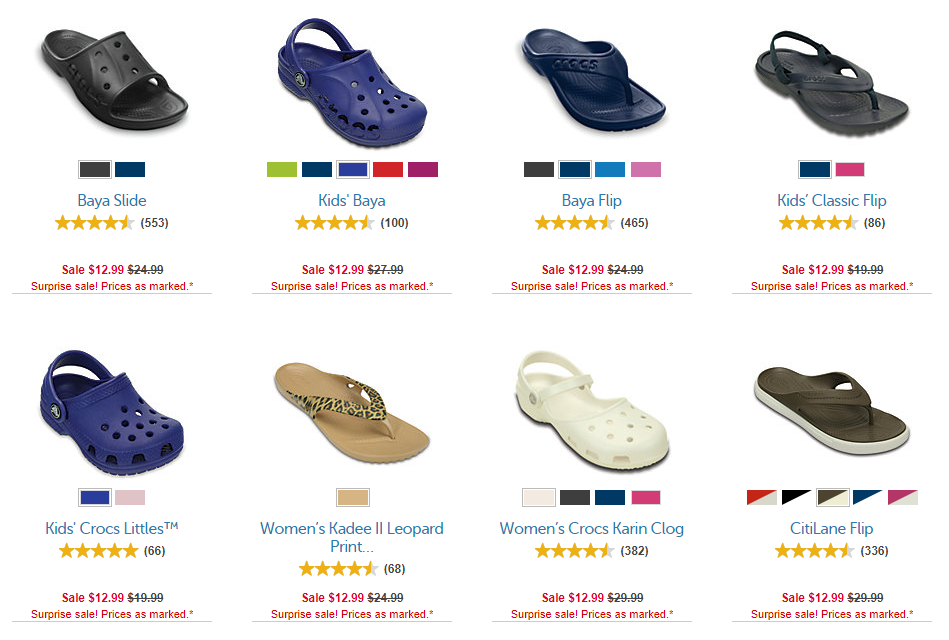Choose the light blue Baya Flip swatch
The image size is (949, 640).
click(x=610, y=170)
